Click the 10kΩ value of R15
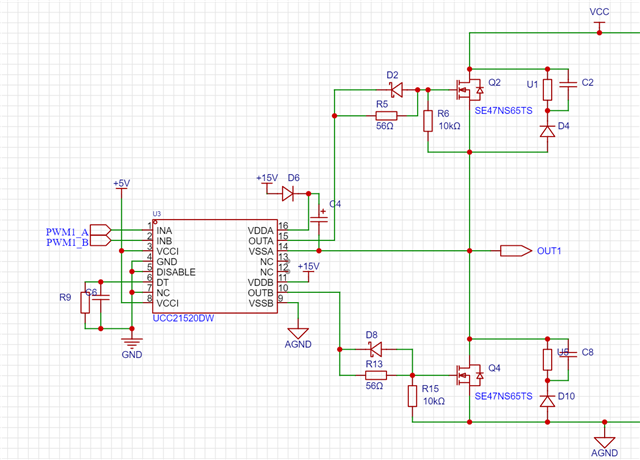640x460 pixels. tap(434, 401)
